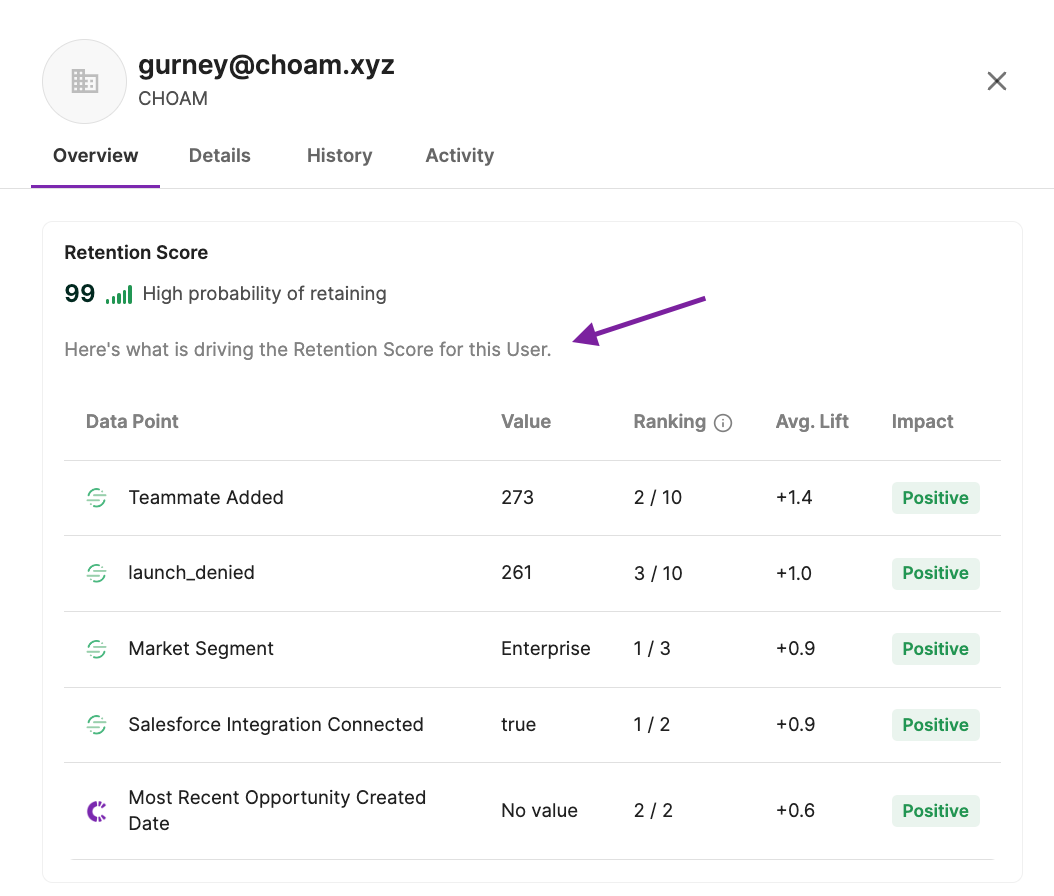
Task: Click the Segment icon beside Market Segment
Action: (x=96, y=649)
